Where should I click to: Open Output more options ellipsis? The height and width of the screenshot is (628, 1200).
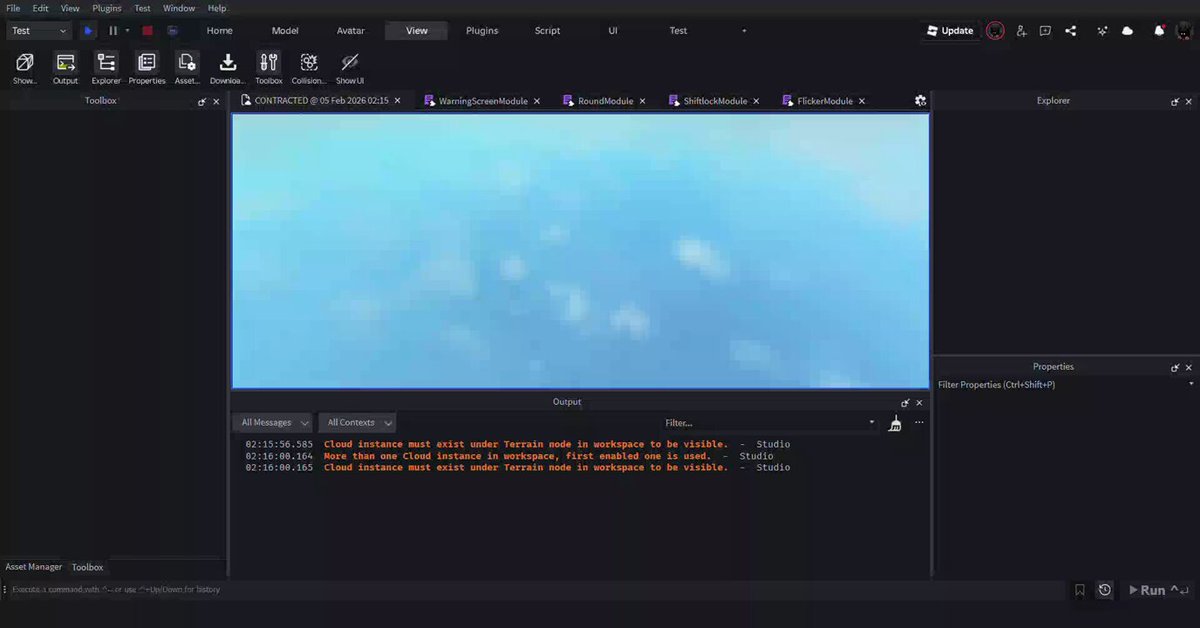click(919, 423)
